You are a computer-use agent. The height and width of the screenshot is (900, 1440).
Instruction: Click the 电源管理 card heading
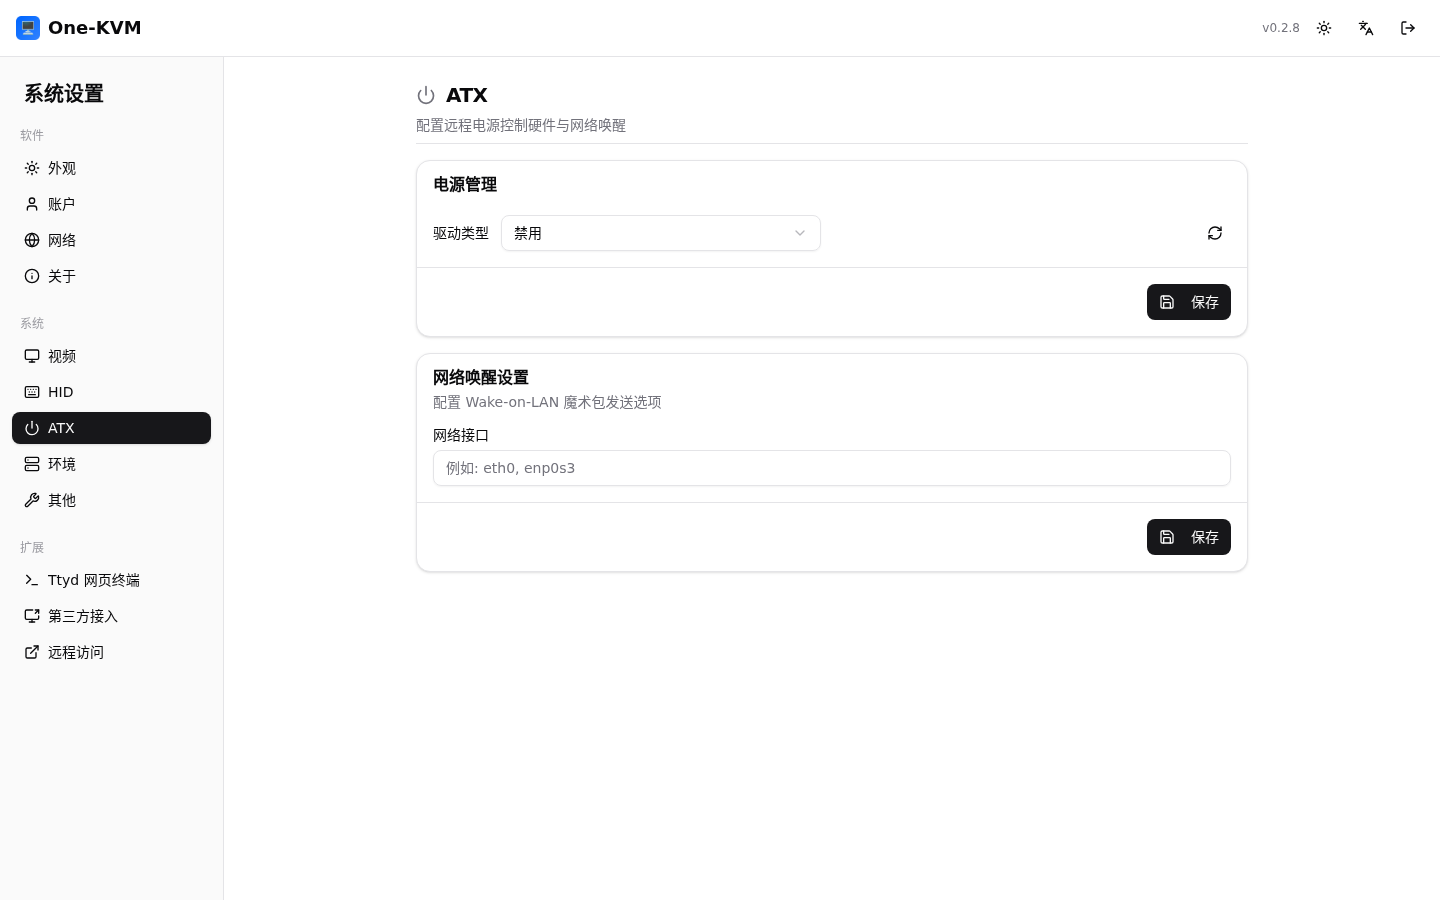465,184
